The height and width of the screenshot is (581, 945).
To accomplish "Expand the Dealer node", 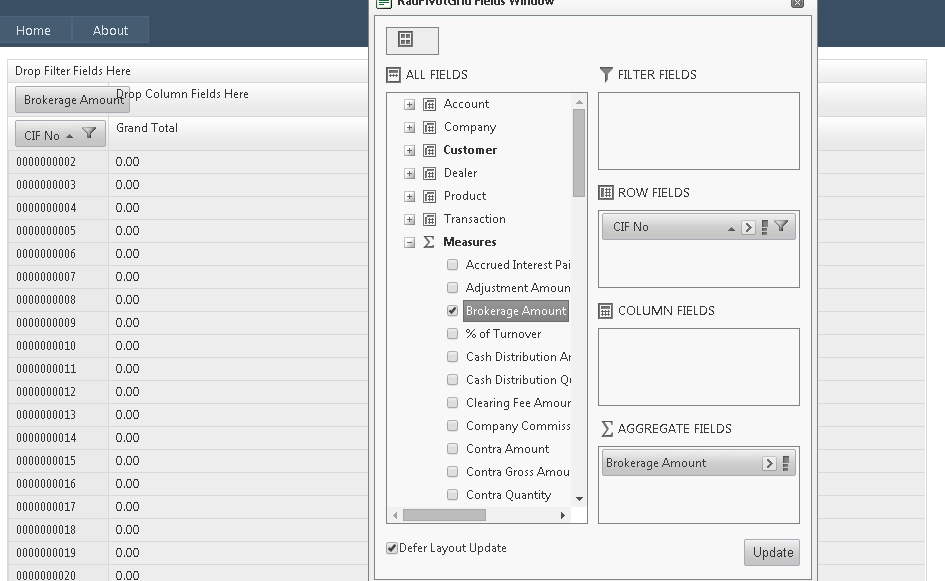I will [409, 174].
